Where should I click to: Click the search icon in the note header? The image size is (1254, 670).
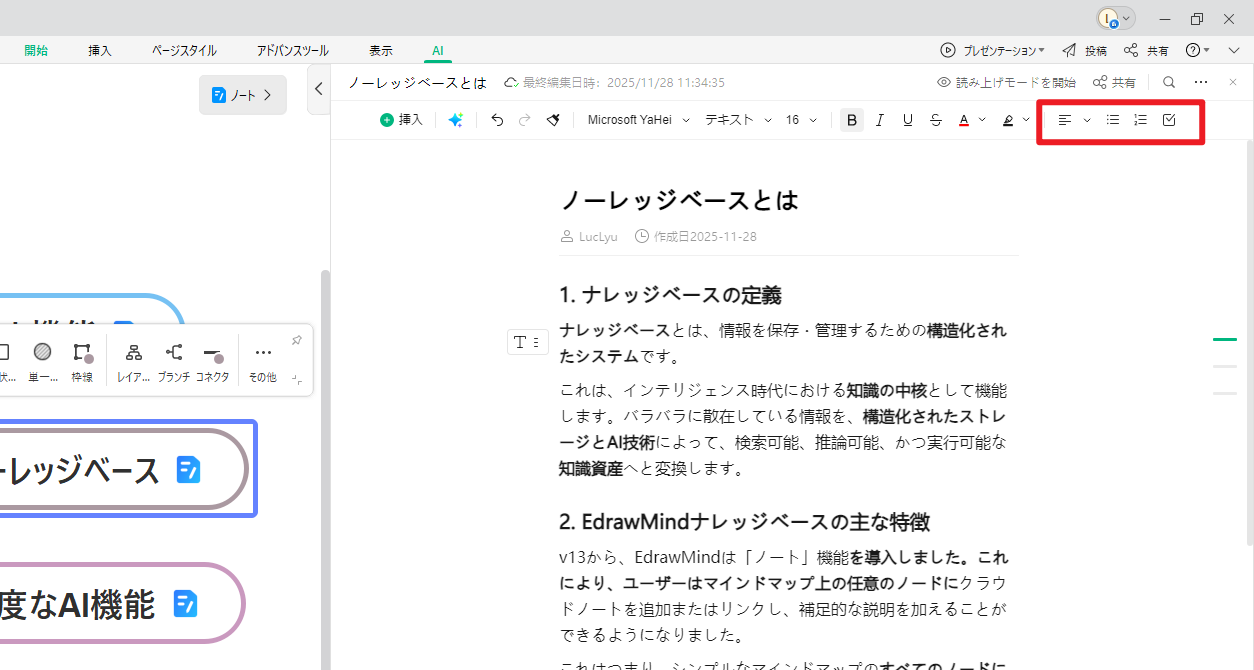(x=1169, y=82)
